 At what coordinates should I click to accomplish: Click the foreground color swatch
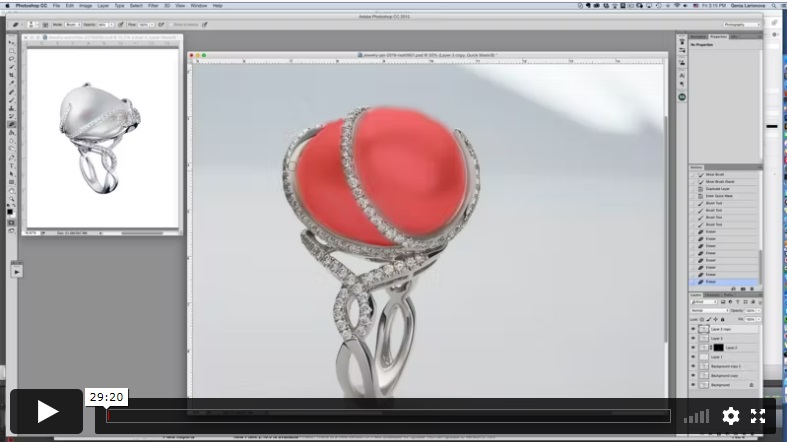coord(10,212)
